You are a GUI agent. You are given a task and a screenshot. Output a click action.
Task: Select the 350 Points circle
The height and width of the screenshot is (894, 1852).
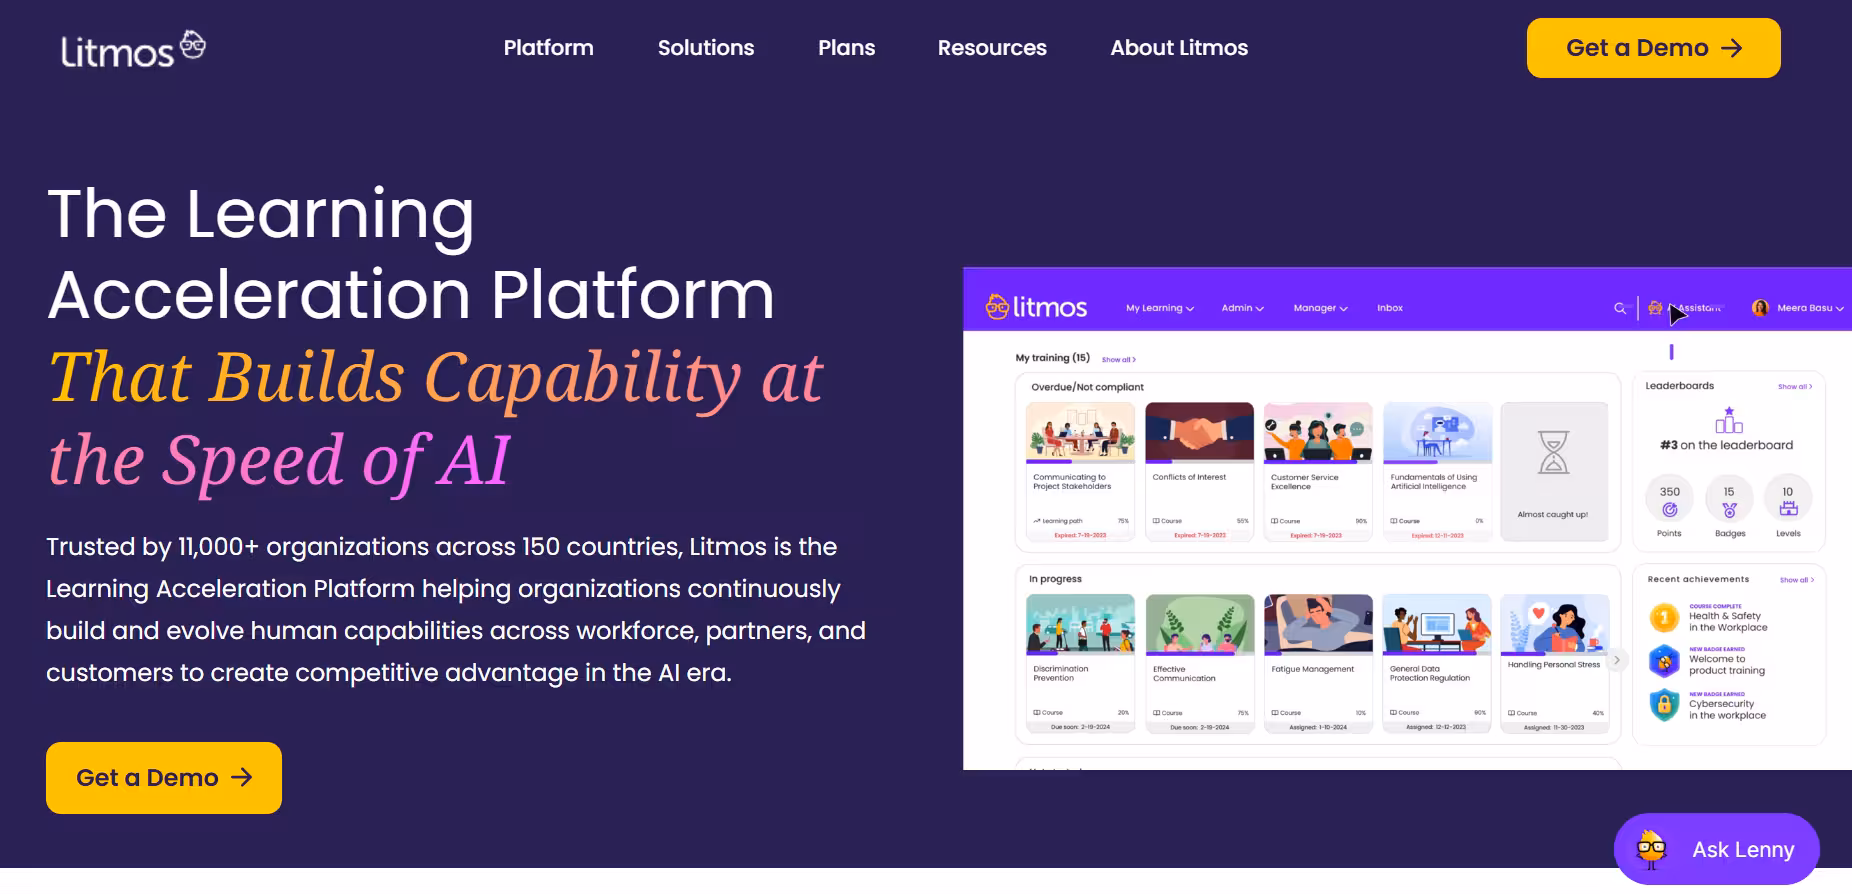1670,498
